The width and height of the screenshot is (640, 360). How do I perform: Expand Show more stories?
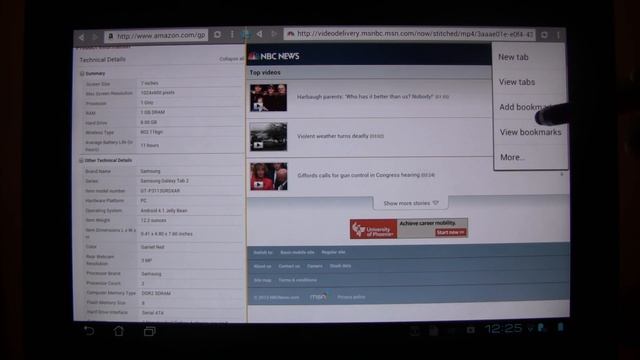[411, 203]
